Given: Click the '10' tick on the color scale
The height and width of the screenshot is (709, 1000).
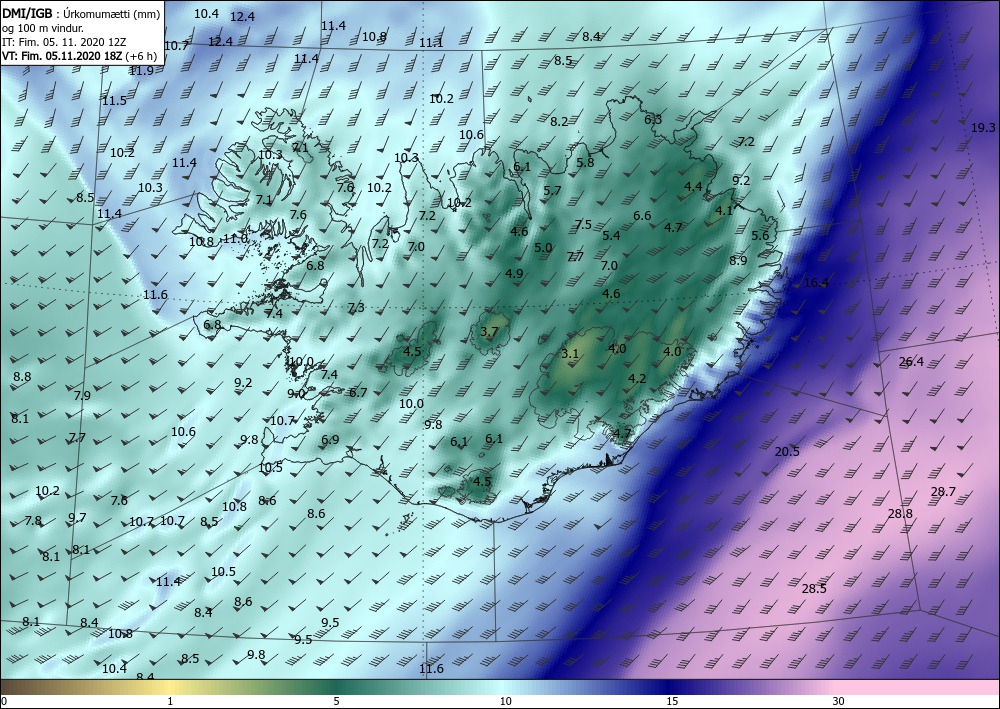Looking at the screenshot, I should [505, 701].
